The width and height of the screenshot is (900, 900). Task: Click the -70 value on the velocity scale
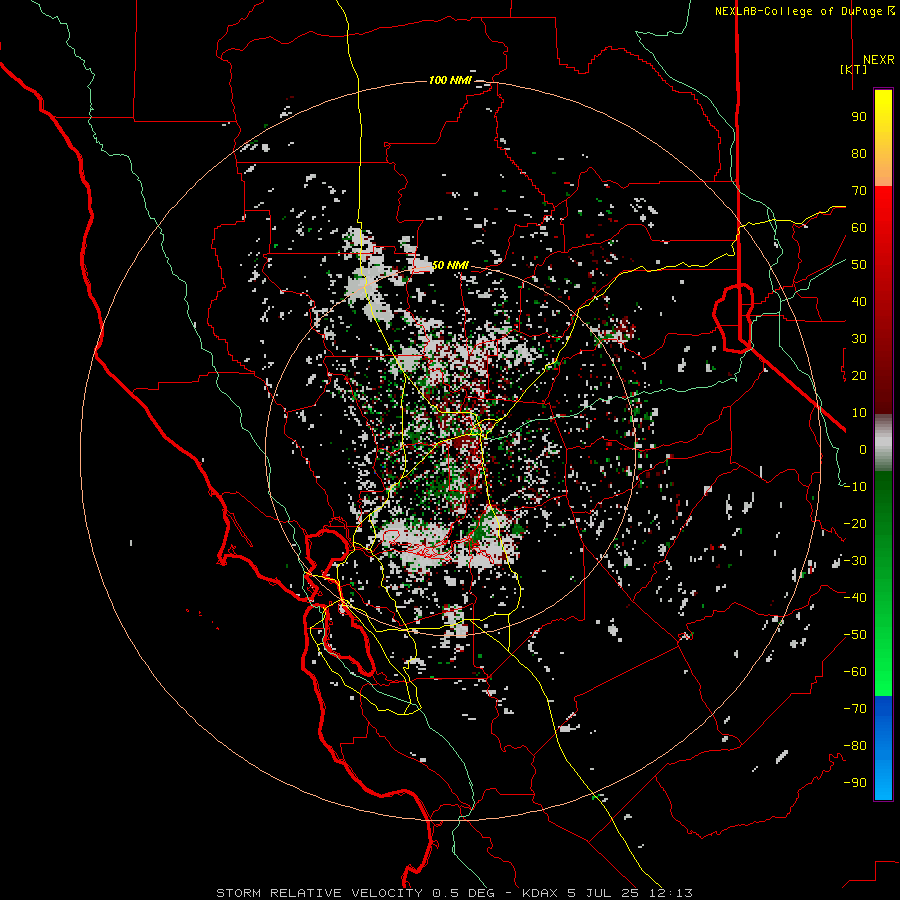click(x=855, y=709)
